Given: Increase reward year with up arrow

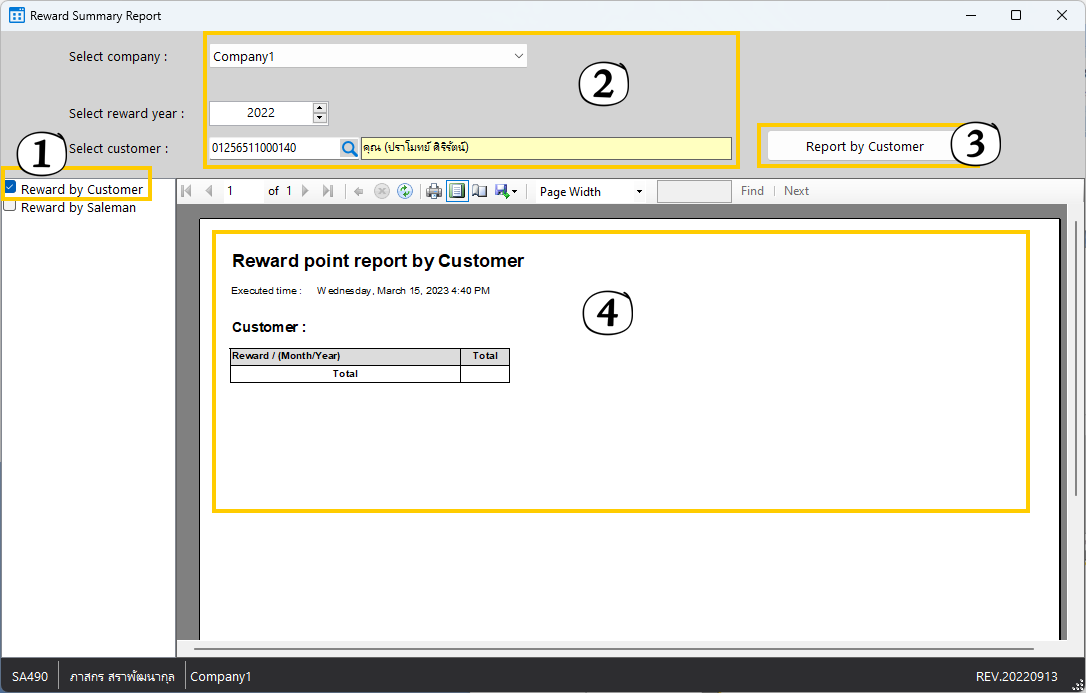Looking at the screenshot, I should pos(320,108).
